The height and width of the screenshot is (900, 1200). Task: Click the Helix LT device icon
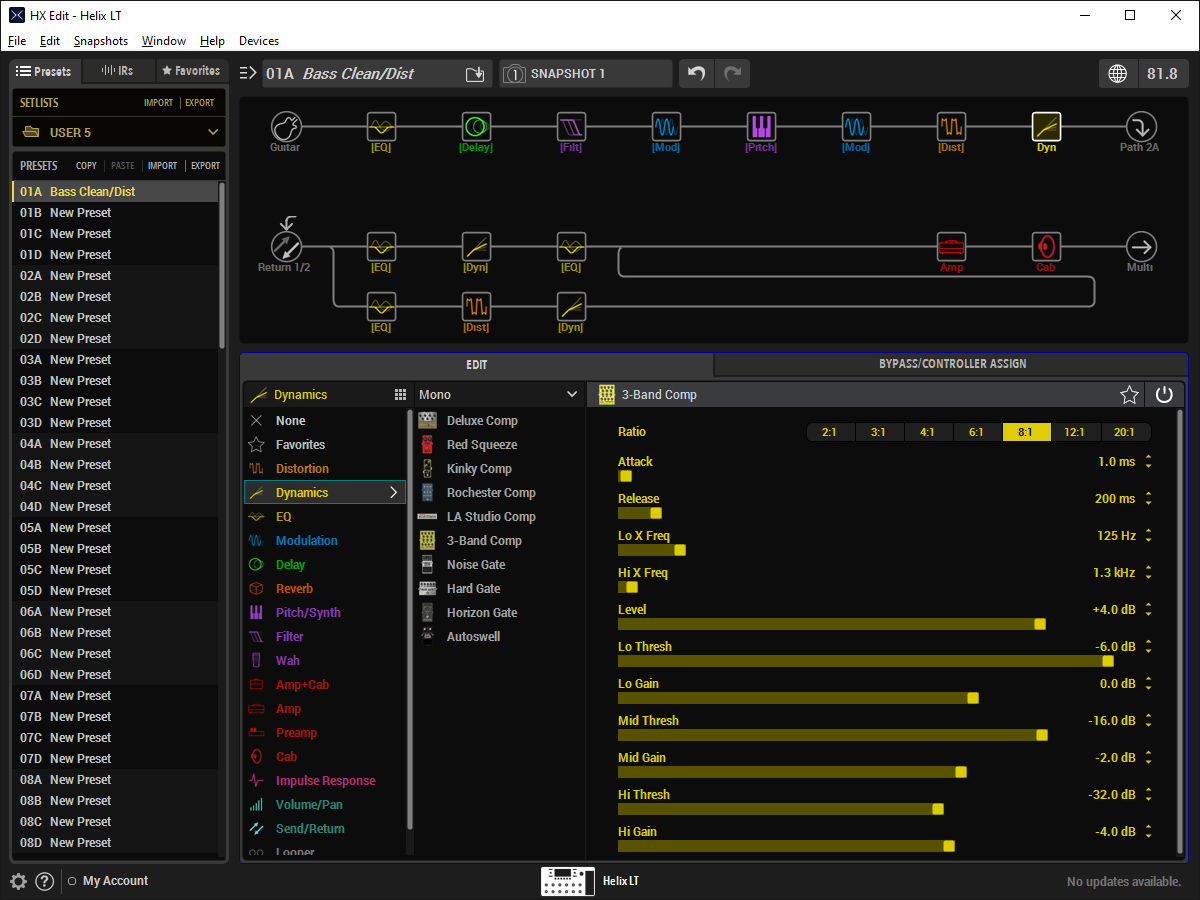tap(568, 881)
